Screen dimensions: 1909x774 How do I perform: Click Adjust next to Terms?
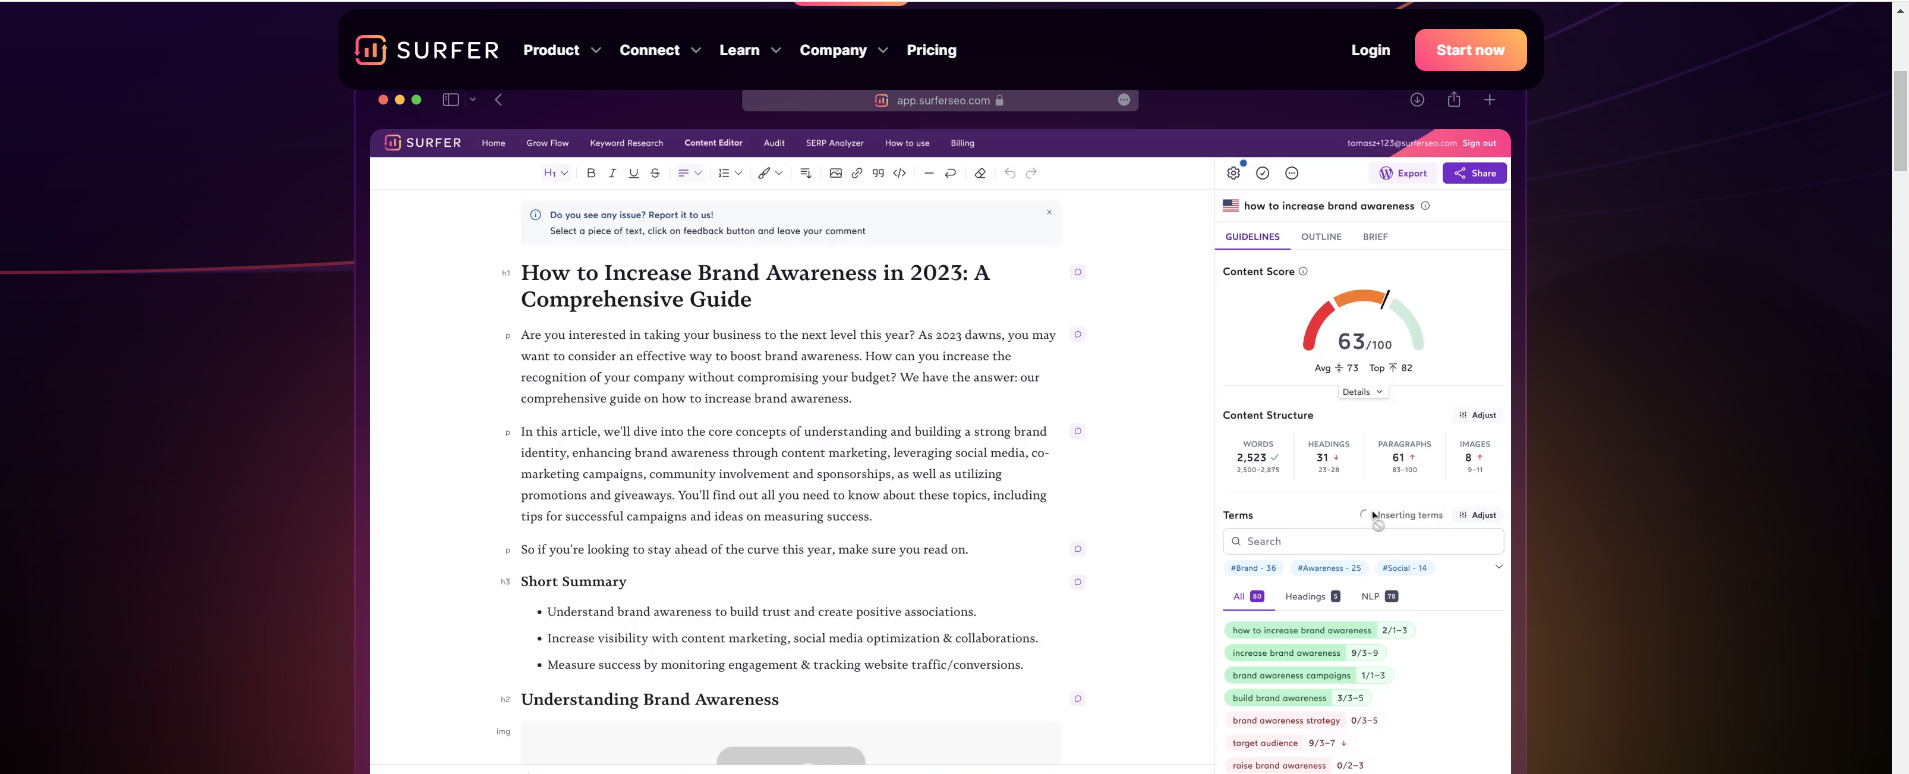pyautogui.click(x=1478, y=515)
